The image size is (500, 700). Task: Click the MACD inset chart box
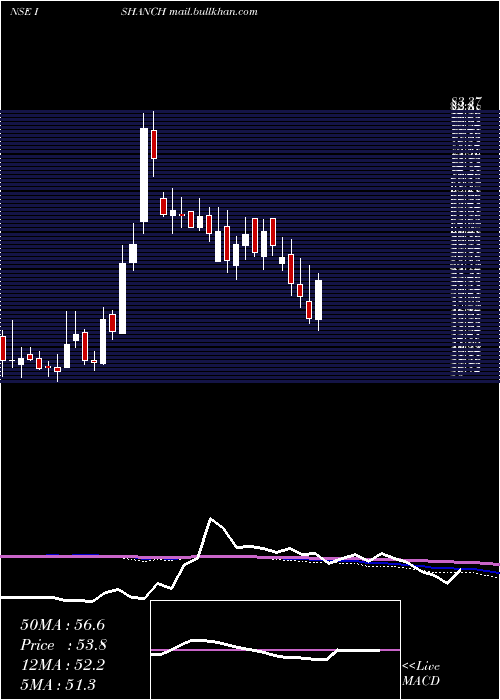coord(275,650)
